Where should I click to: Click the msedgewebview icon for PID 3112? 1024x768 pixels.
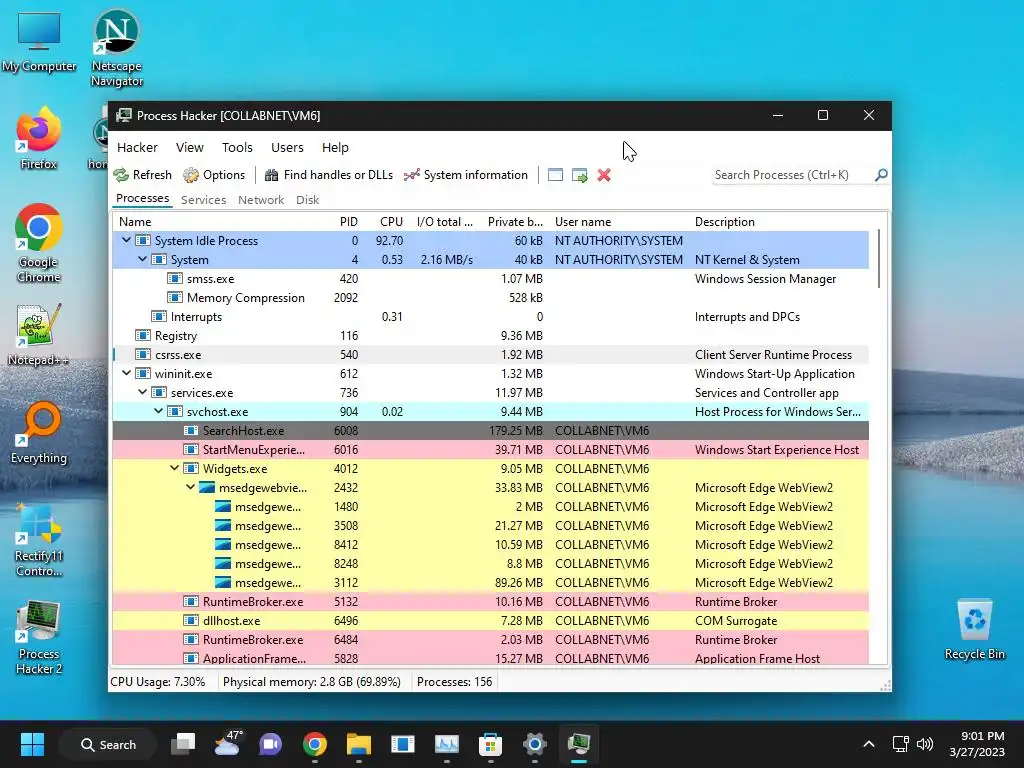pyautogui.click(x=223, y=583)
